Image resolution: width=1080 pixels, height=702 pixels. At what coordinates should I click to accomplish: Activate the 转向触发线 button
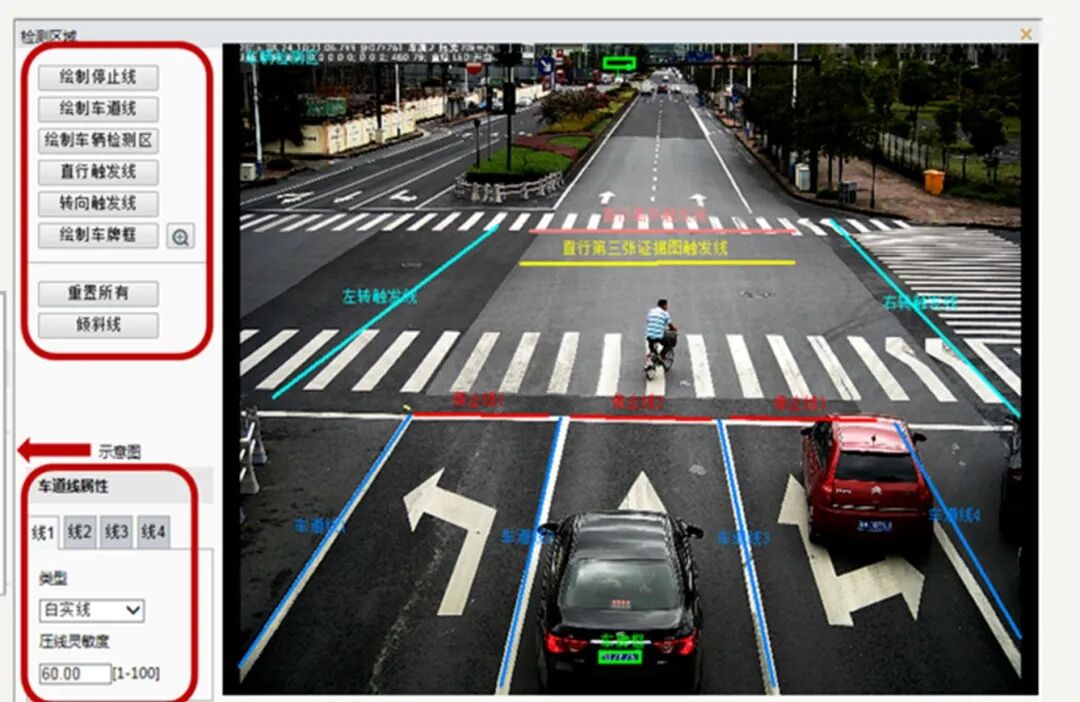point(98,204)
